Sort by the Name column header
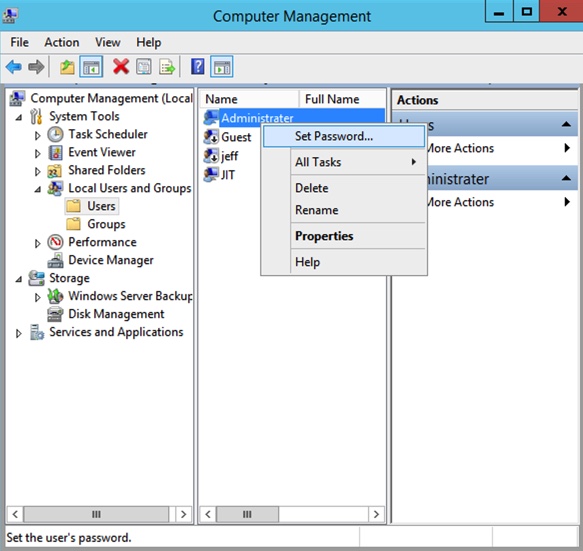 click(249, 99)
